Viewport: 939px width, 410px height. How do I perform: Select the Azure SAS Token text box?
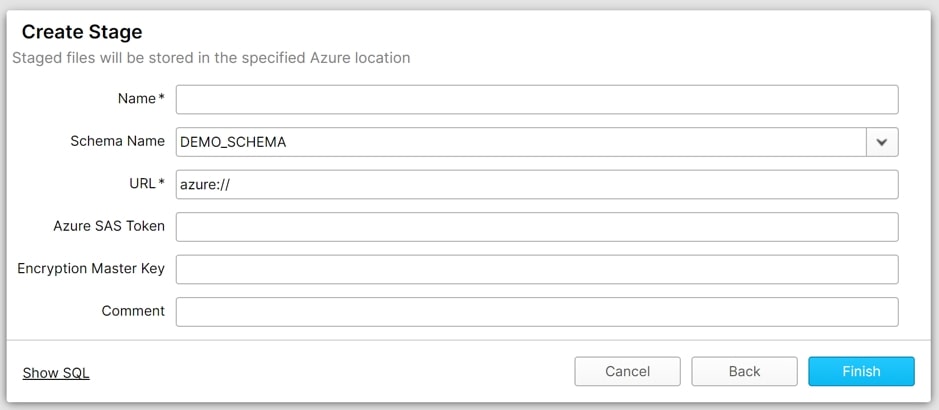pos(537,227)
